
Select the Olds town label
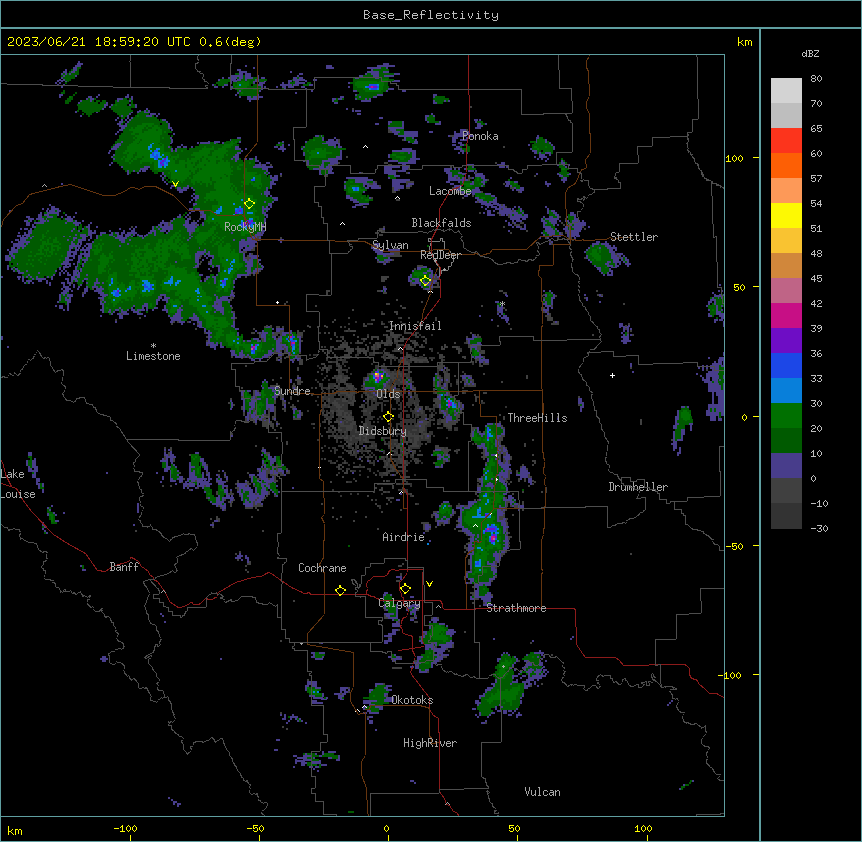click(x=388, y=394)
